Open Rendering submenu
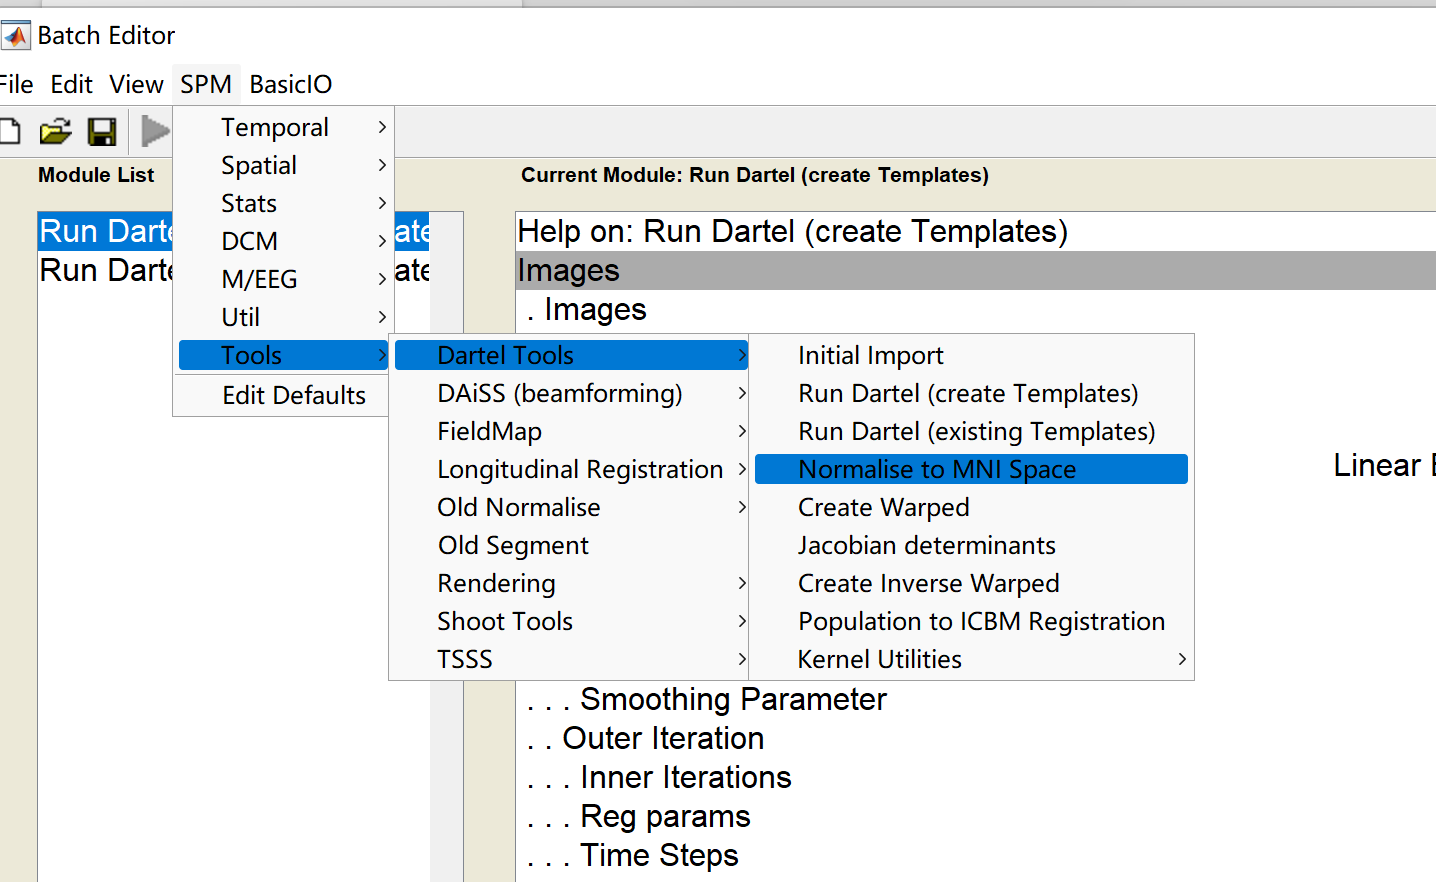 571,583
